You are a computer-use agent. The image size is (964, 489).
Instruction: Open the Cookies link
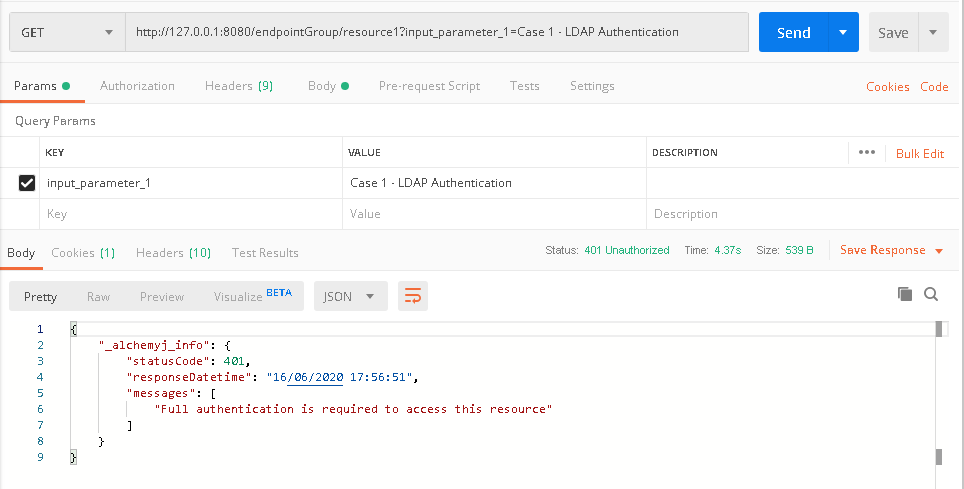887,87
